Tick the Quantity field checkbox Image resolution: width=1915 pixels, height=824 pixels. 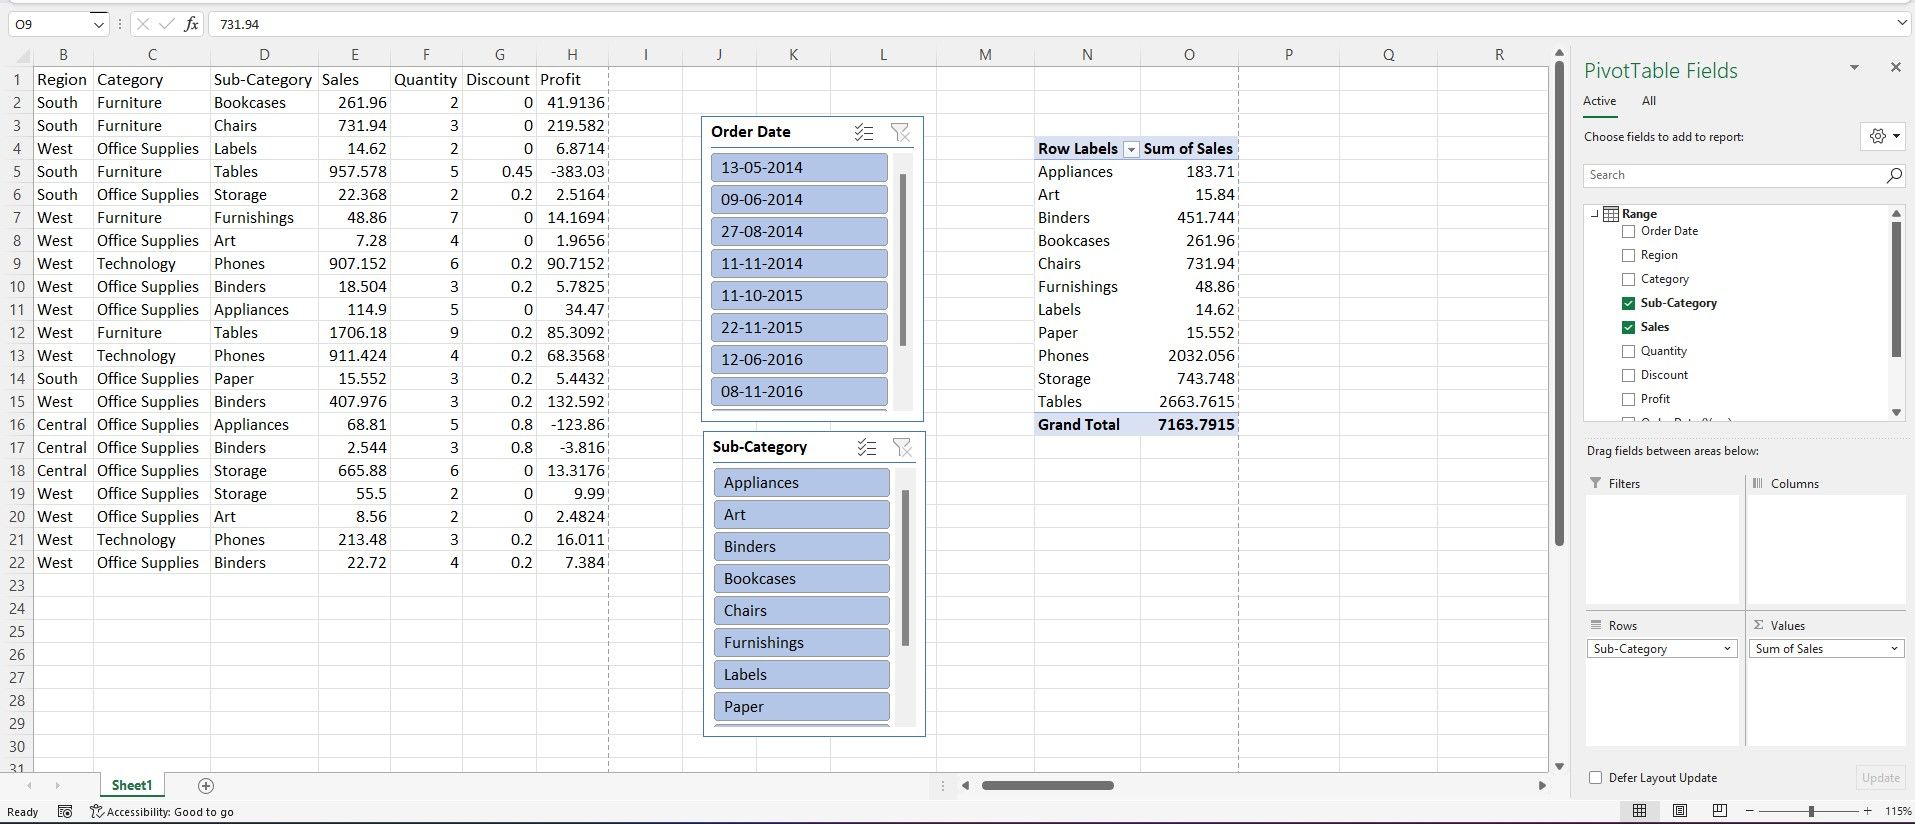[x=1628, y=352]
